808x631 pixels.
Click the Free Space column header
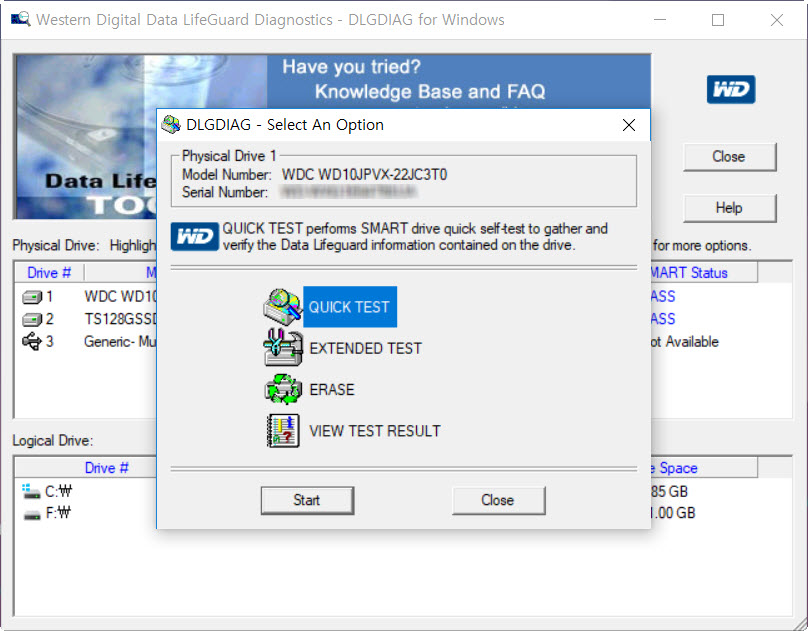(704, 468)
